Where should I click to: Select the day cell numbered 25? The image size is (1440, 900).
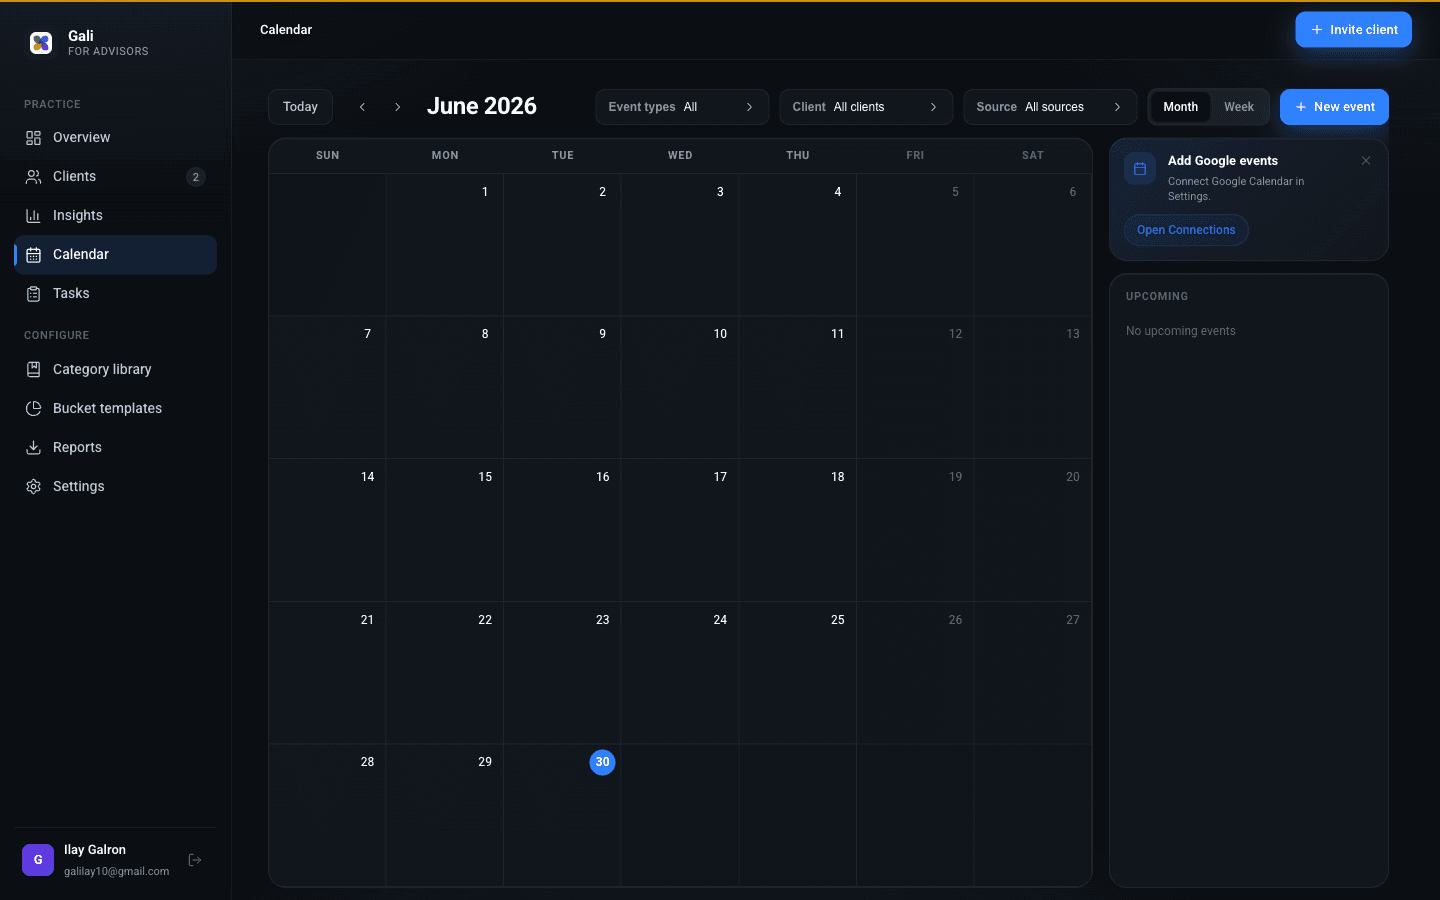pyautogui.click(x=798, y=673)
